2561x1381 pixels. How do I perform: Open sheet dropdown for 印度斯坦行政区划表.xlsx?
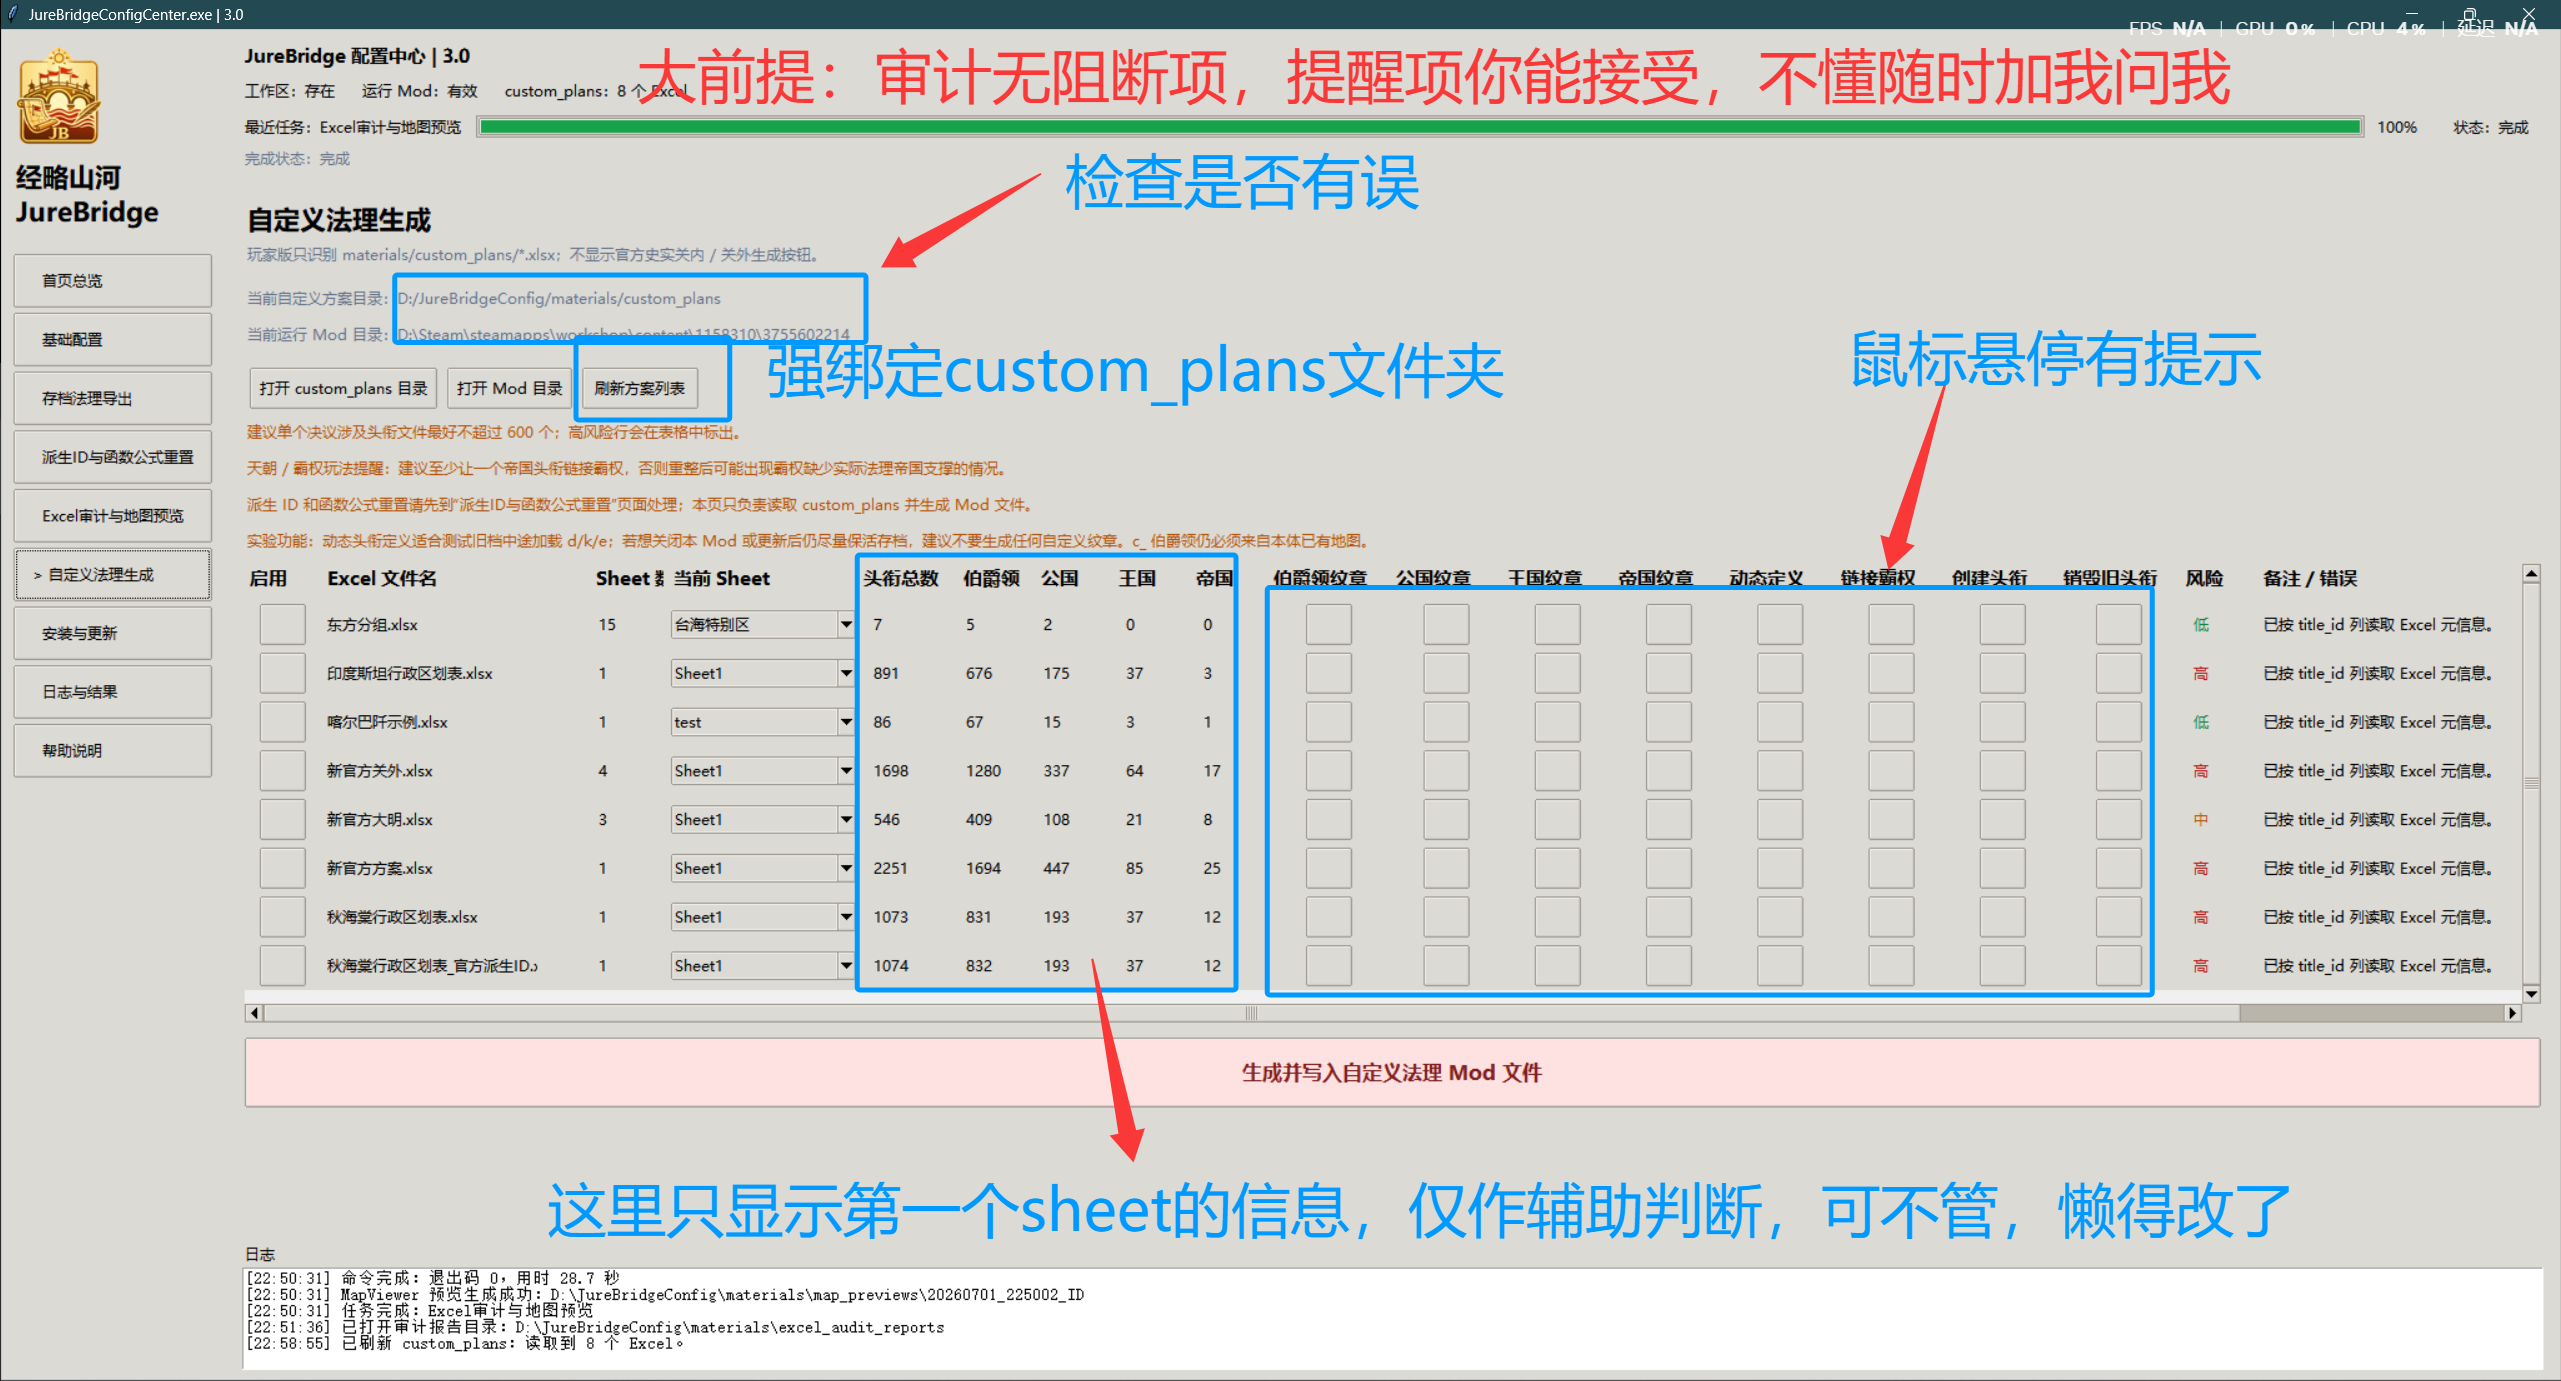coord(846,674)
